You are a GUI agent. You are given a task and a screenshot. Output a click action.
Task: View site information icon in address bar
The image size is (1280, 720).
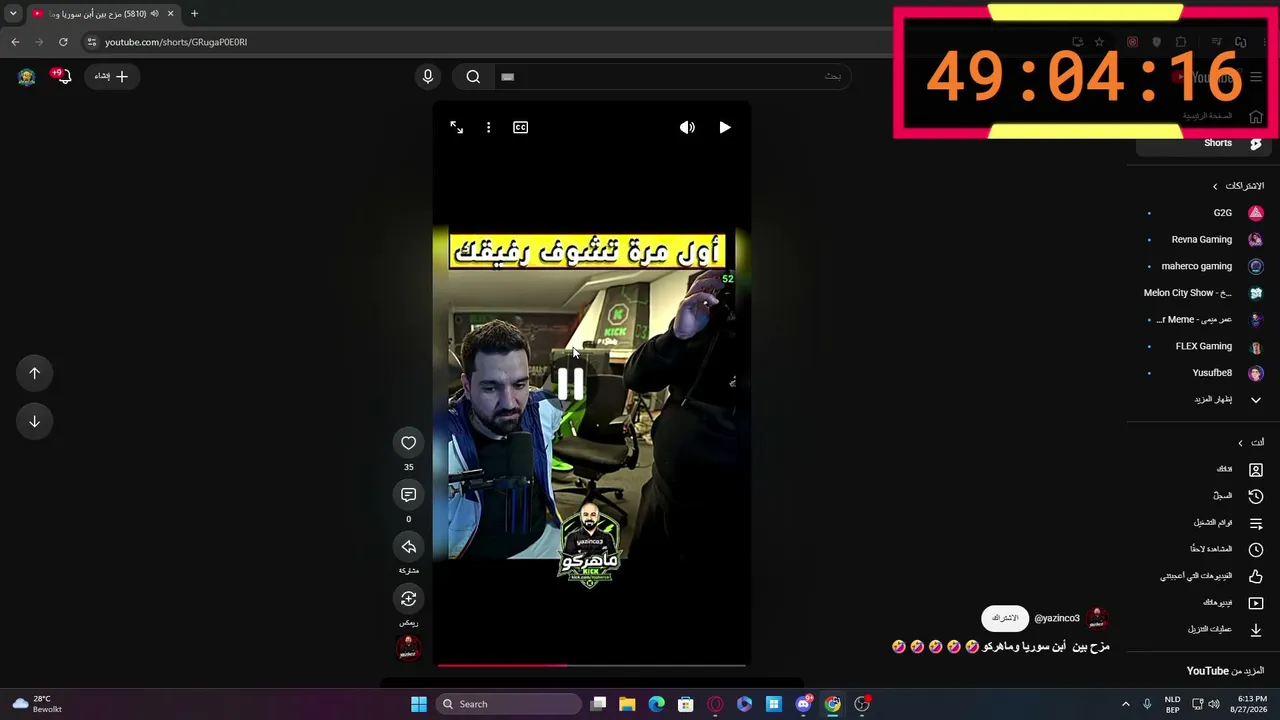pyautogui.click(x=91, y=42)
